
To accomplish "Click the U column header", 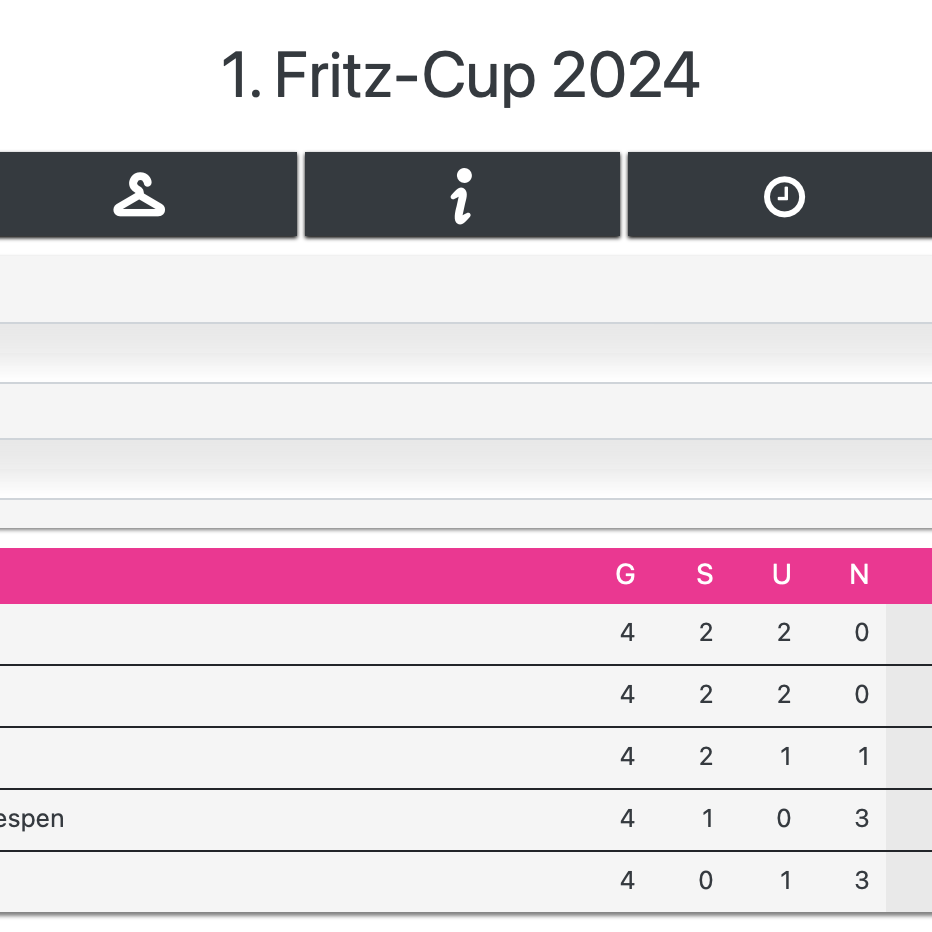I will [782, 575].
